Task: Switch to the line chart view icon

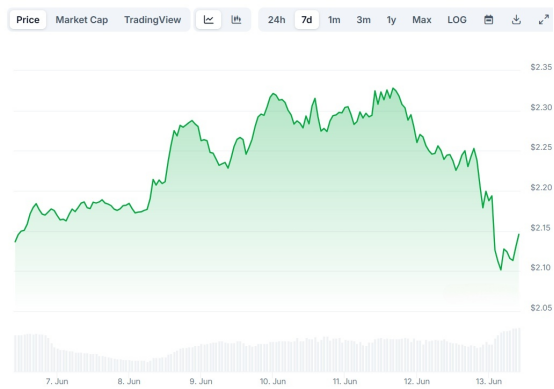Action: point(208,19)
